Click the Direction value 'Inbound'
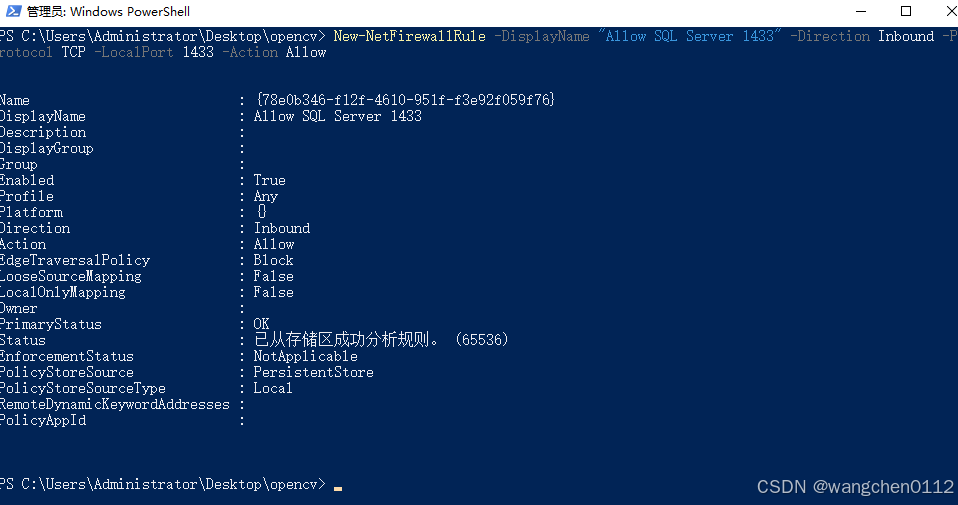The height and width of the screenshot is (505, 958). point(282,228)
